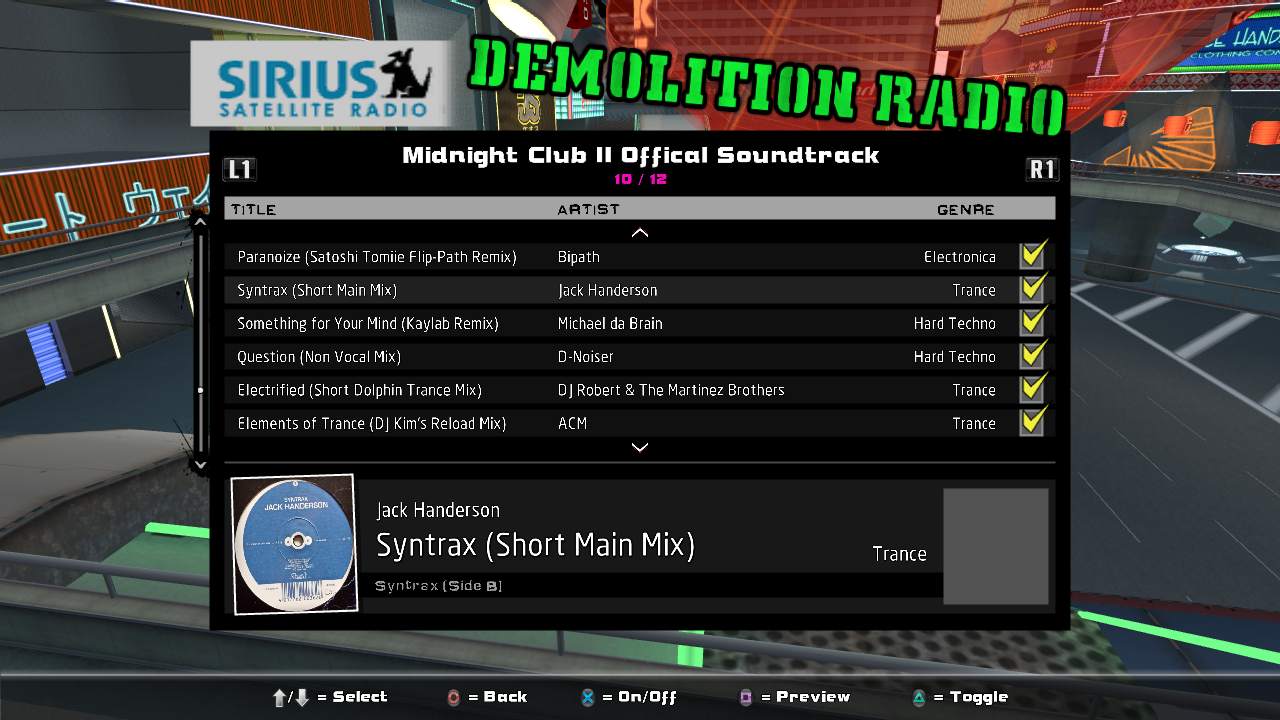Image resolution: width=1280 pixels, height=720 pixels.
Task: Sort tracks by the Artist column header
Action: (x=588, y=209)
